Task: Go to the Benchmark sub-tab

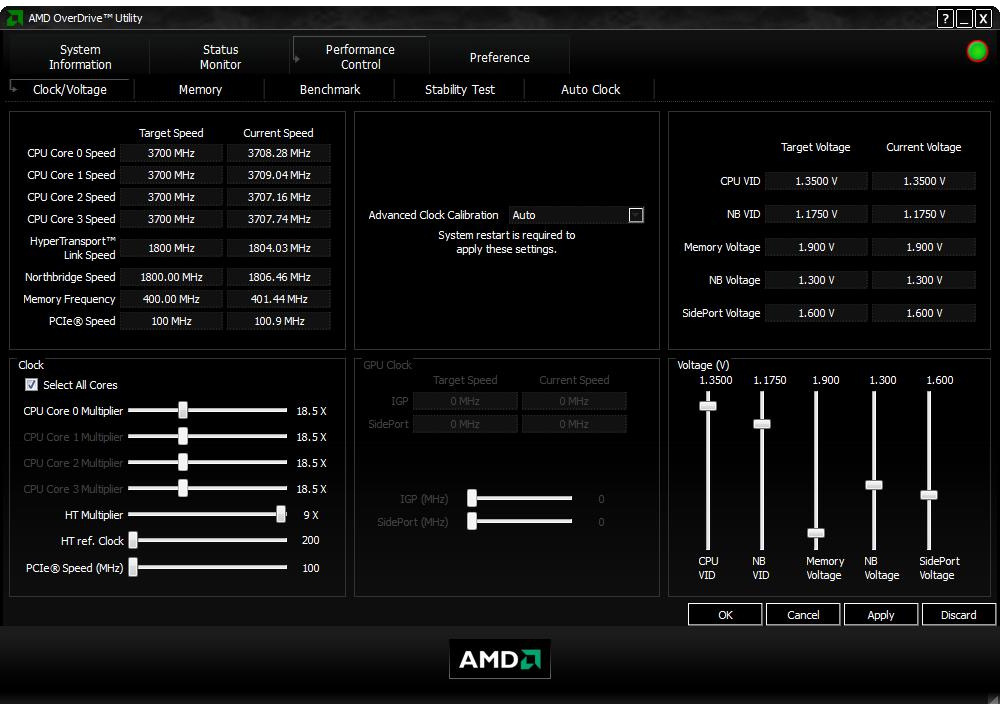Action: click(330, 89)
